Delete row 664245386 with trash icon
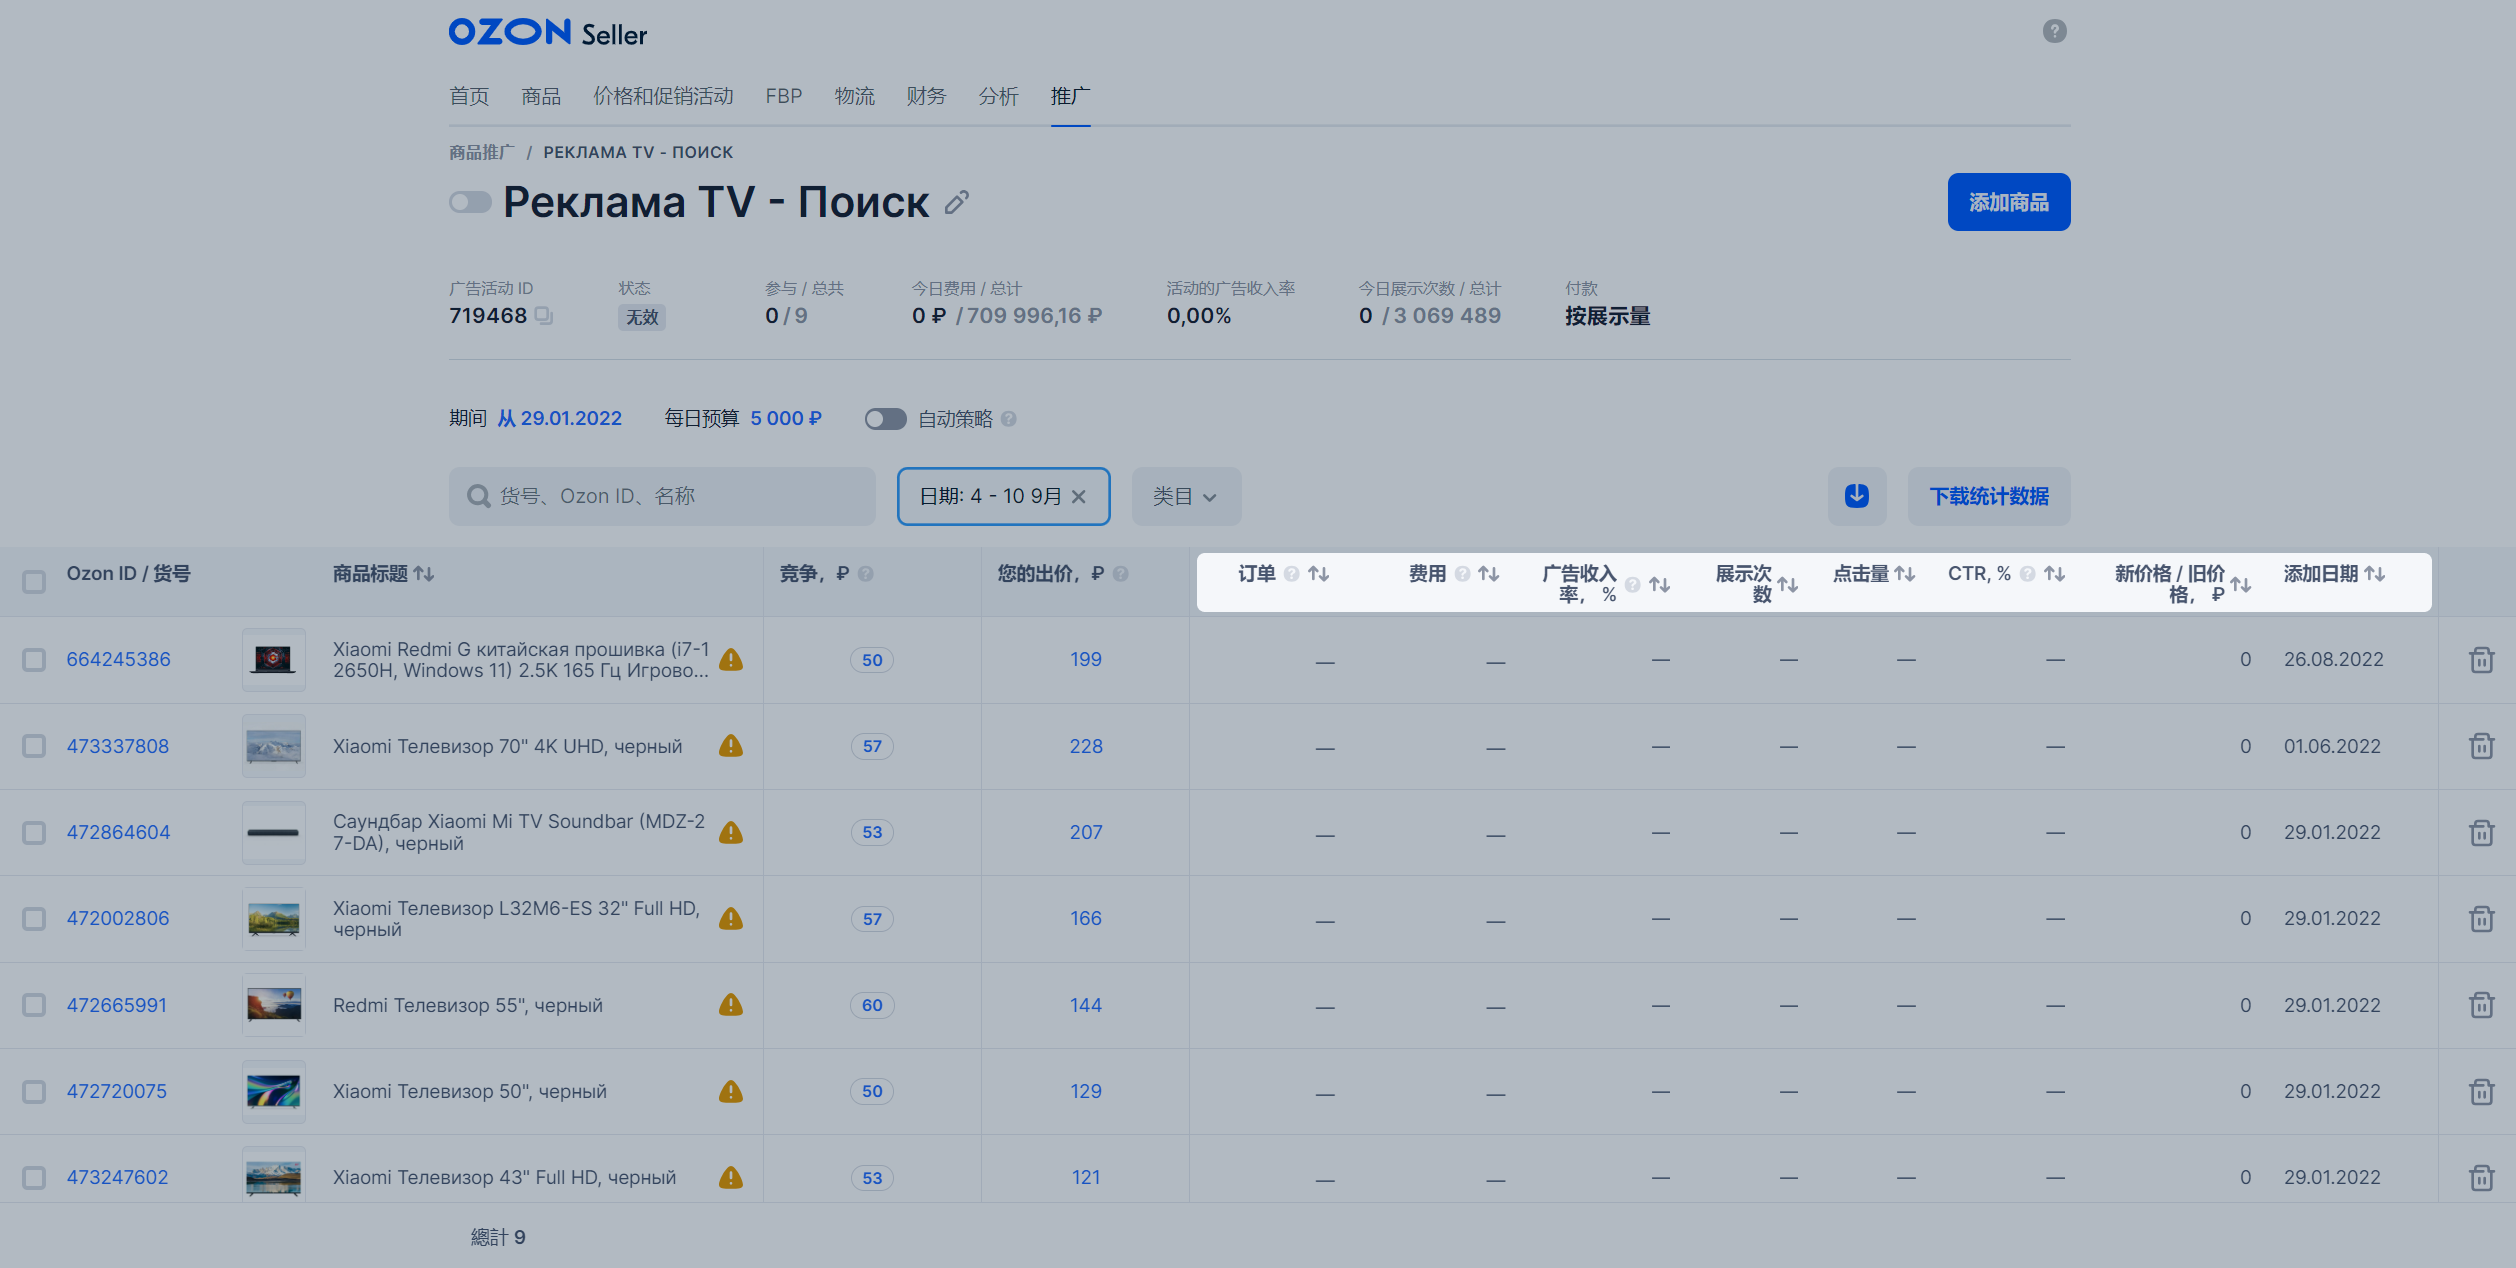The width and height of the screenshot is (2516, 1268). (2481, 660)
